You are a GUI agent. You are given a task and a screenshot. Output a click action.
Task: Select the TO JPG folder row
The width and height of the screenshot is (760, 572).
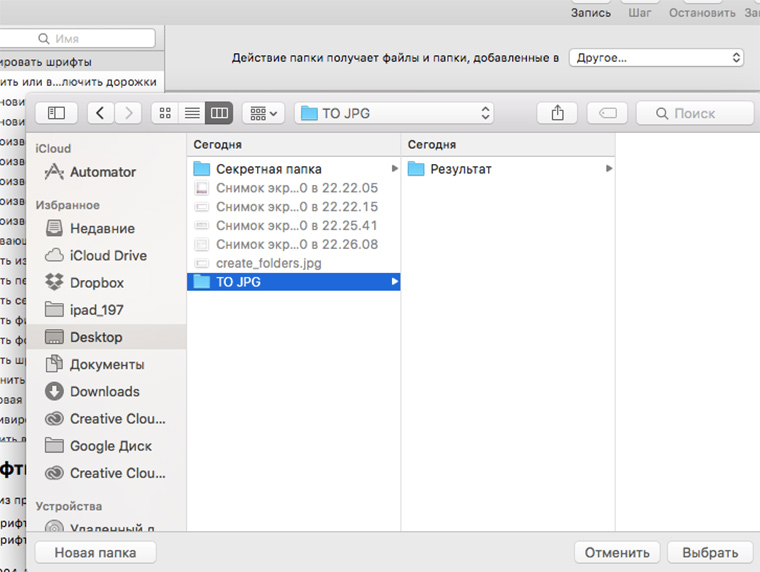tap(293, 282)
